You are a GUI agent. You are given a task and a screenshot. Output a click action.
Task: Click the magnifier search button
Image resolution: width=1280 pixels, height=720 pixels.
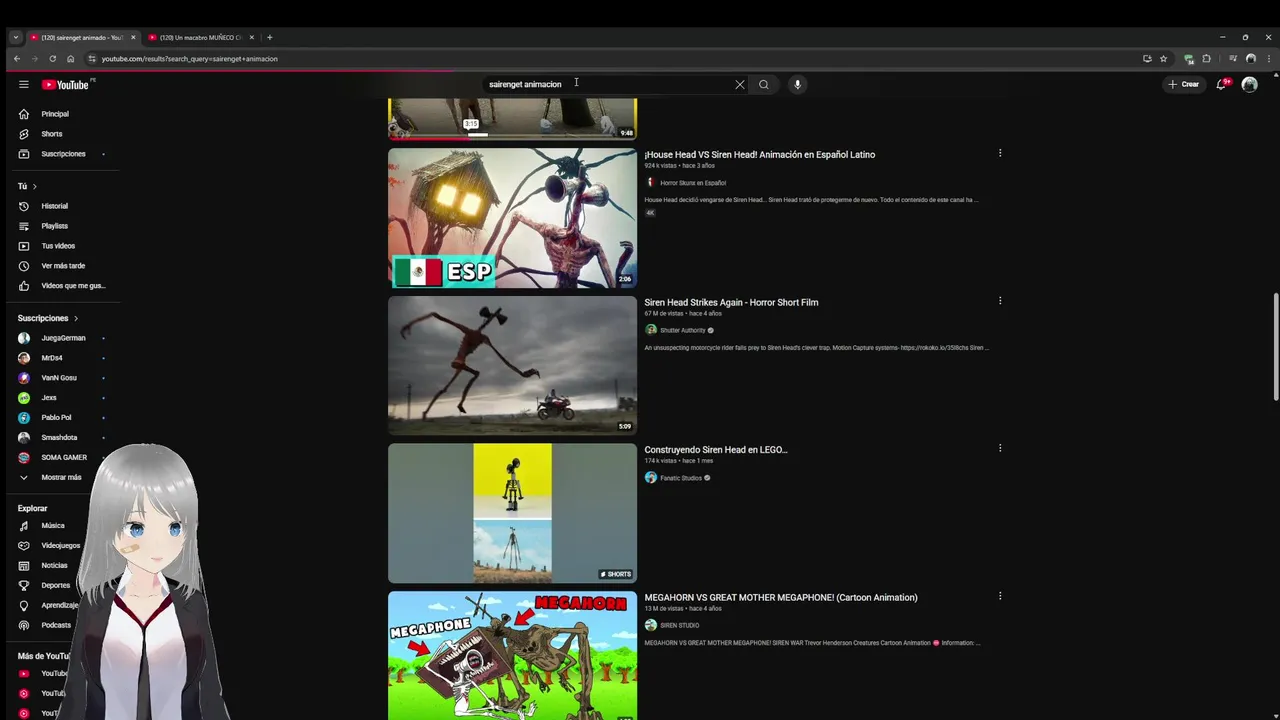(764, 85)
